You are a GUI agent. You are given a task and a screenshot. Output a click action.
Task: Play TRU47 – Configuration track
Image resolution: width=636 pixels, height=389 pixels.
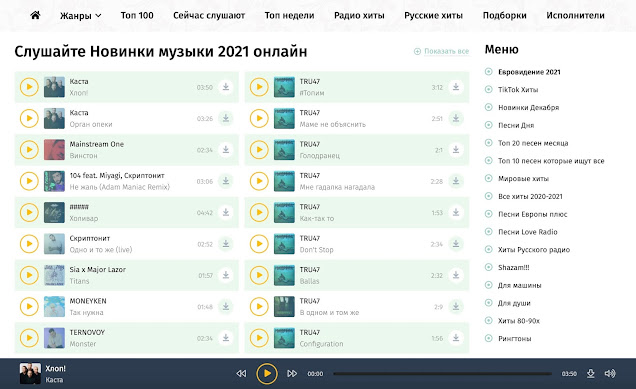pos(259,338)
